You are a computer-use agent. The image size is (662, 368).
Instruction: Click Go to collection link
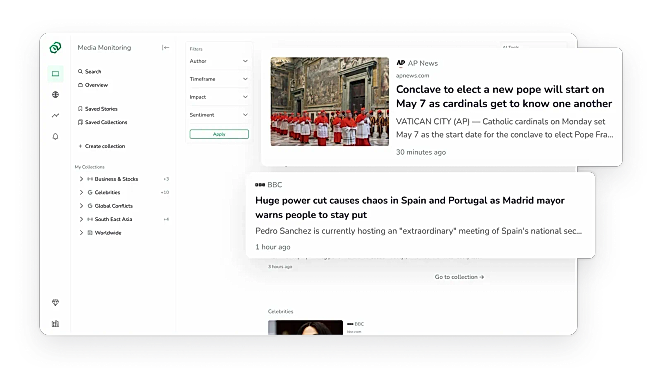point(459,277)
